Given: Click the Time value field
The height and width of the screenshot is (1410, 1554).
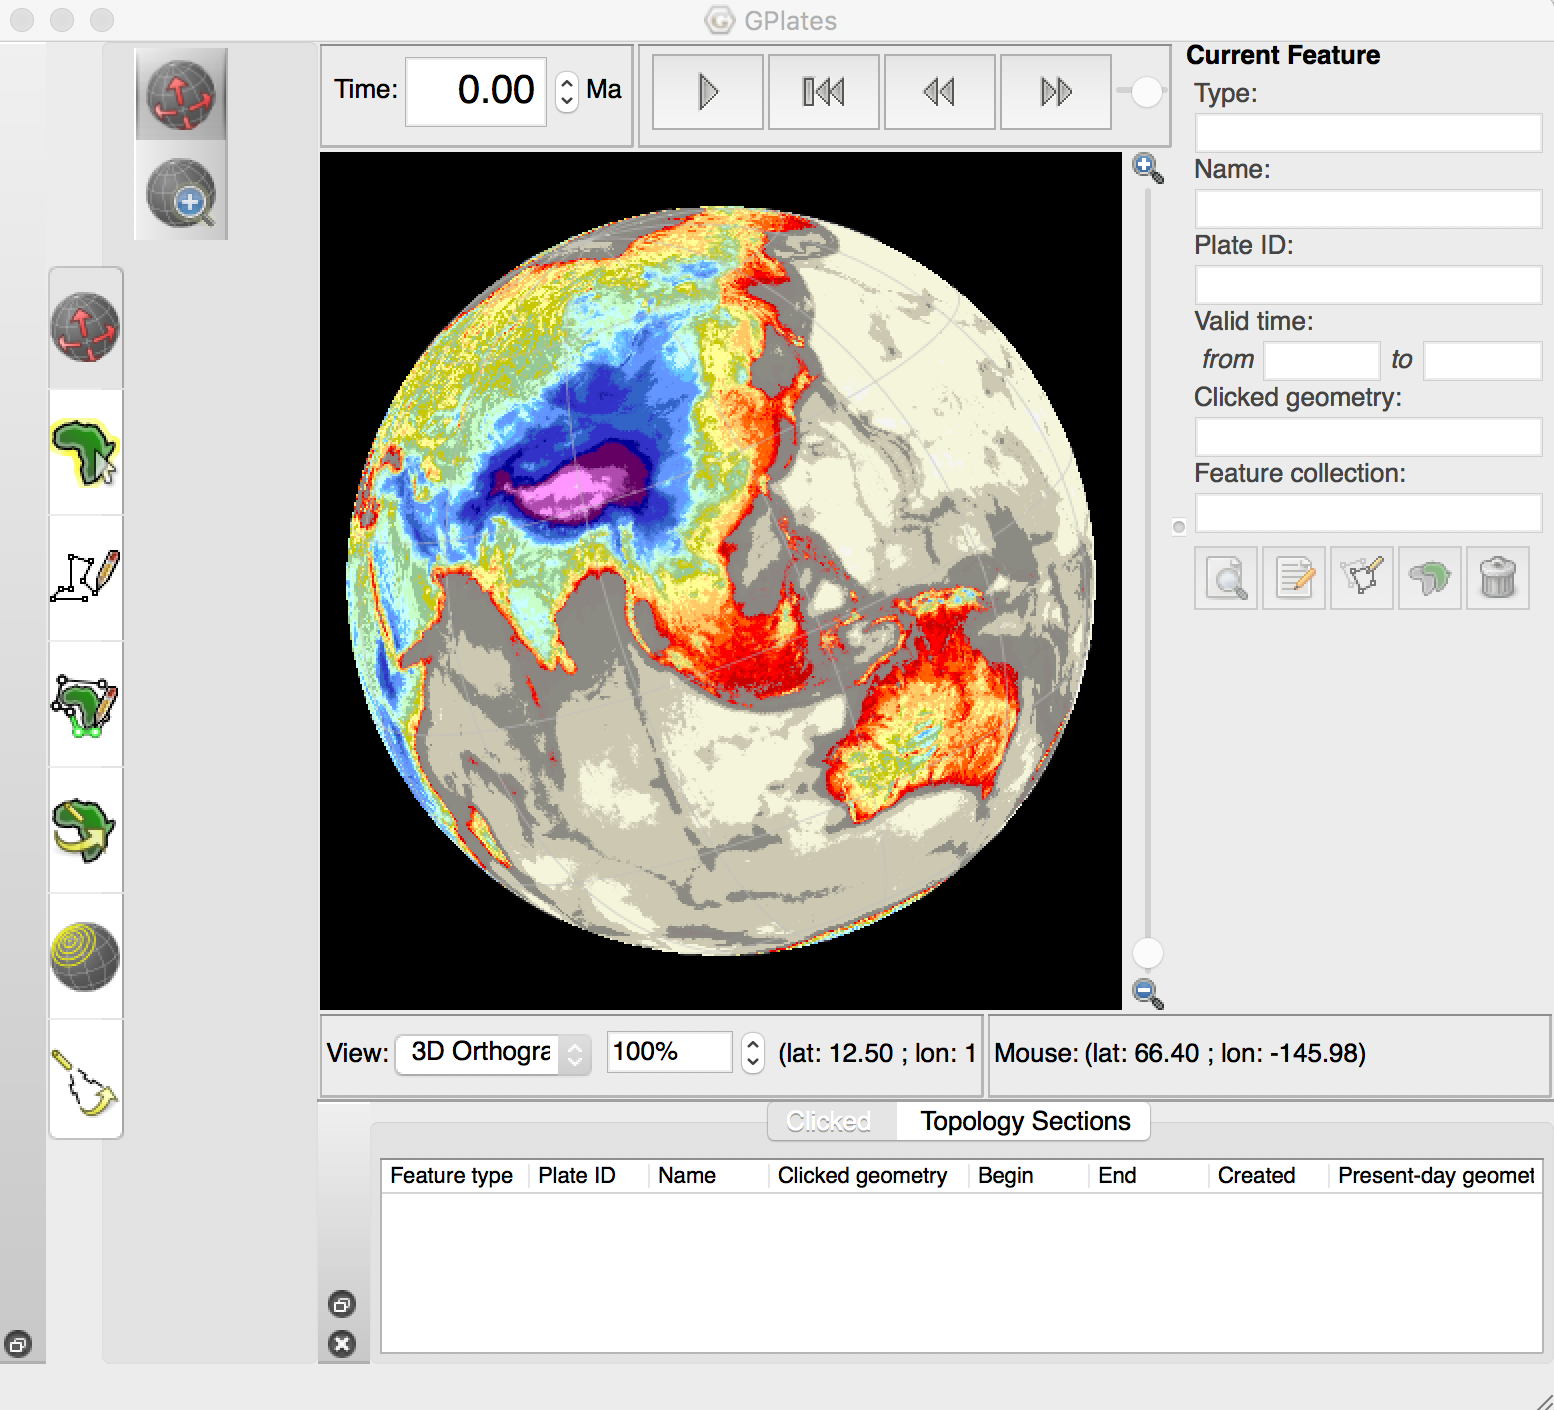Looking at the screenshot, I should [476, 91].
